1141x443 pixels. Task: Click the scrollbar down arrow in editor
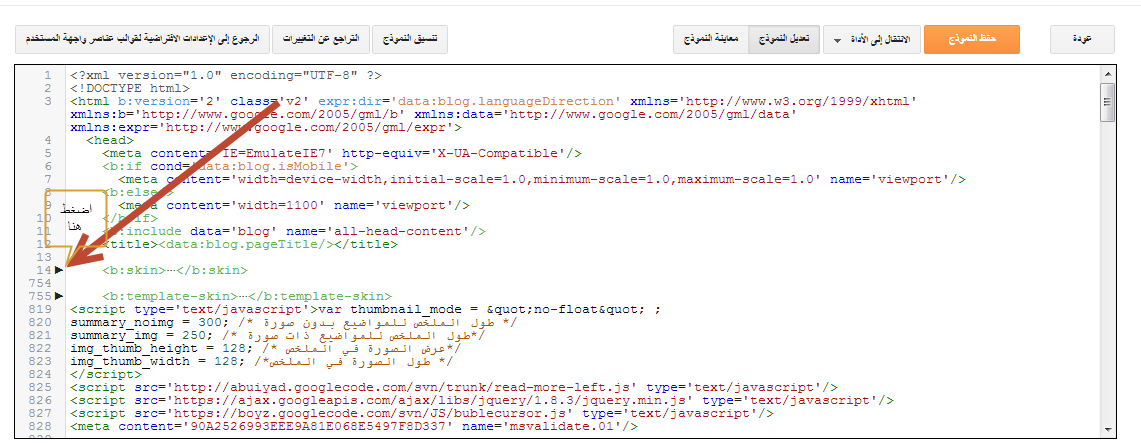tap(1107, 431)
